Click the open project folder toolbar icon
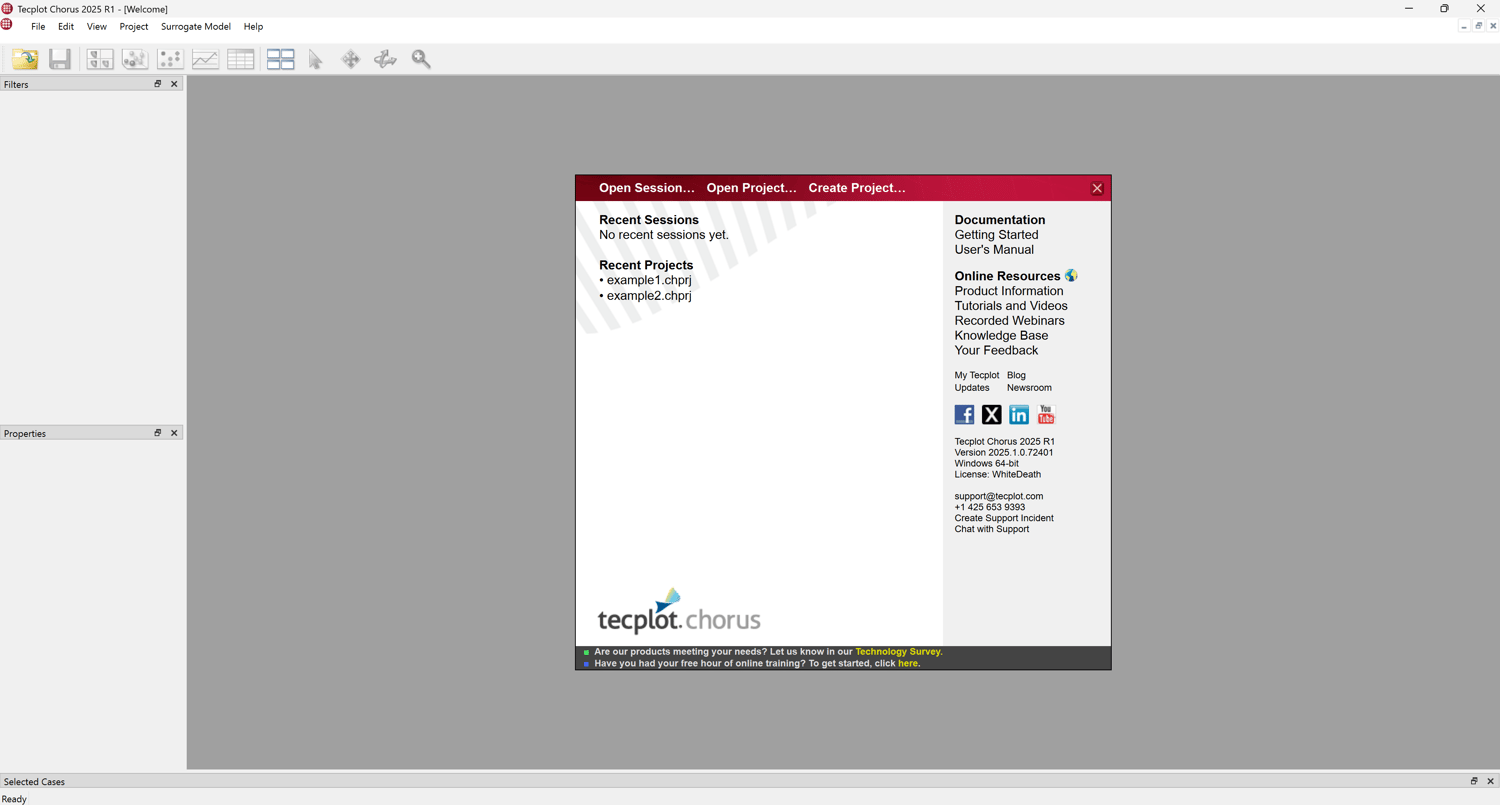Screen dimensions: 1500x805 click(x=25, y=59)
